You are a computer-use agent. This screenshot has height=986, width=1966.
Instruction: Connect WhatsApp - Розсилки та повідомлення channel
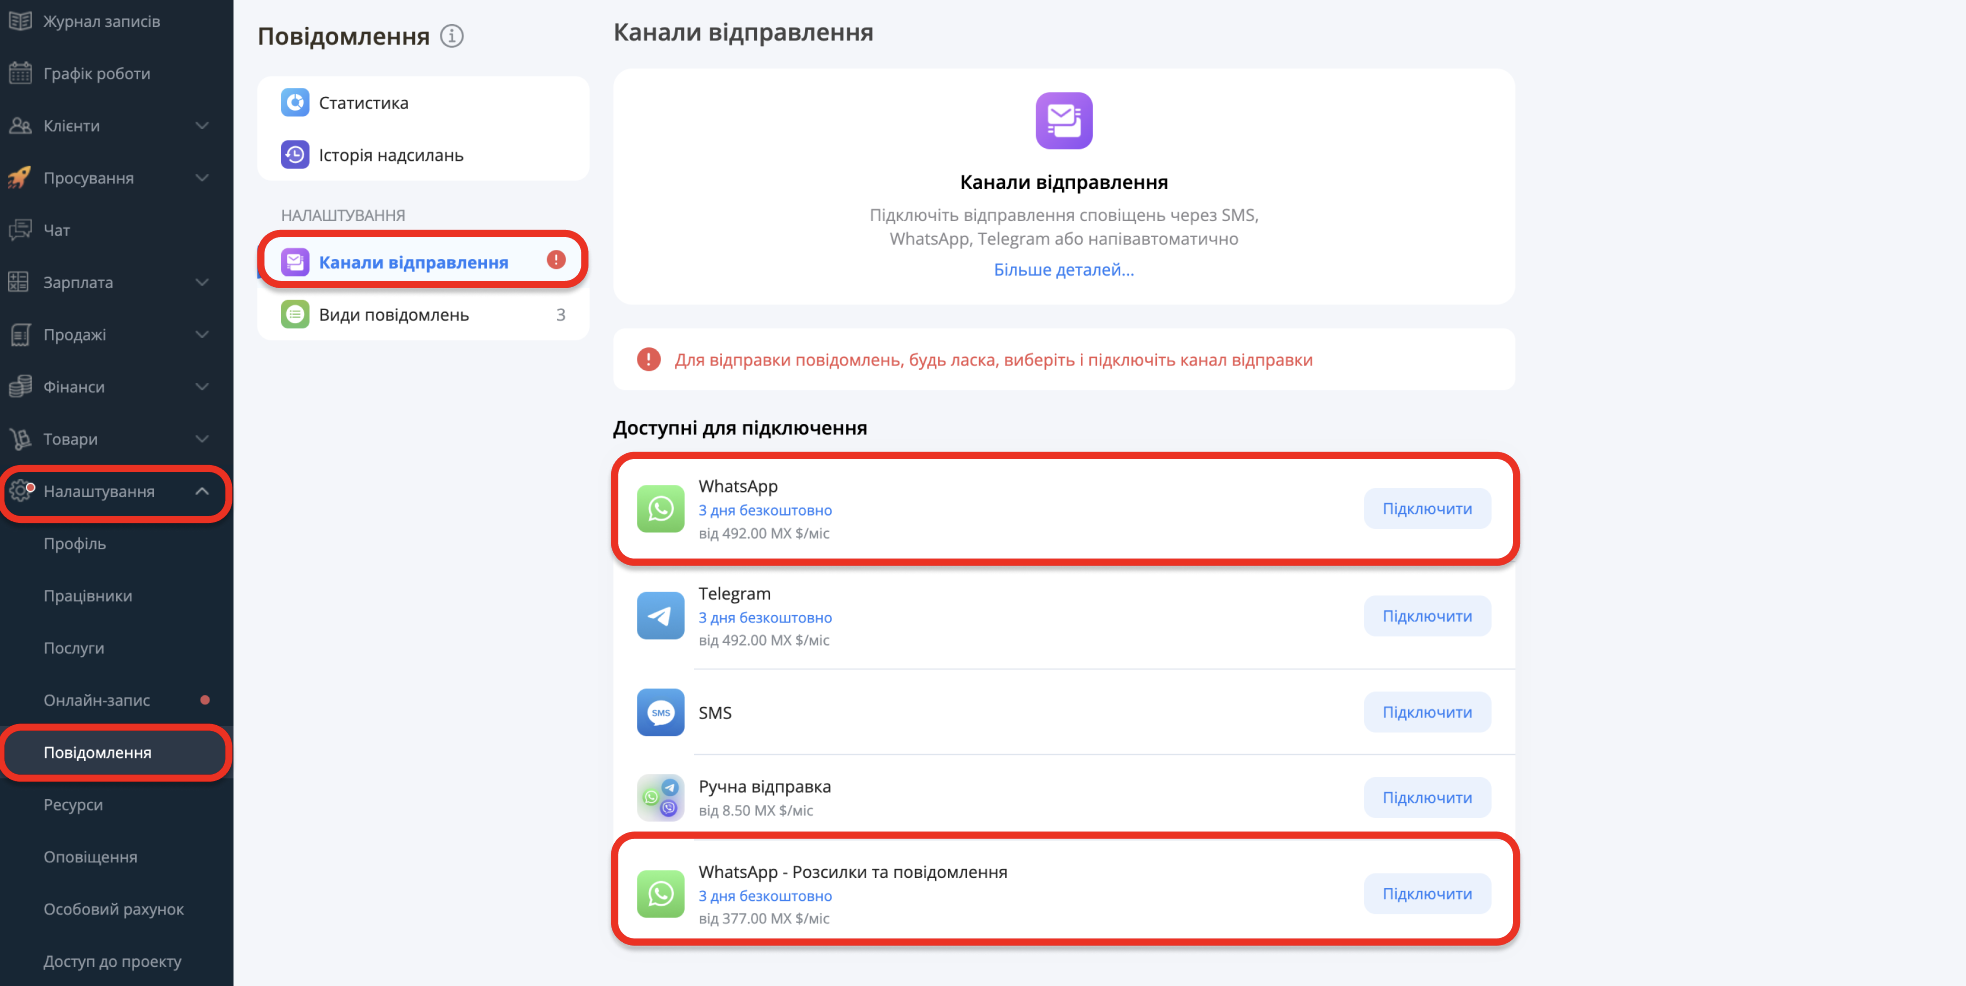pyautogui.click(x=1427, y=894)
